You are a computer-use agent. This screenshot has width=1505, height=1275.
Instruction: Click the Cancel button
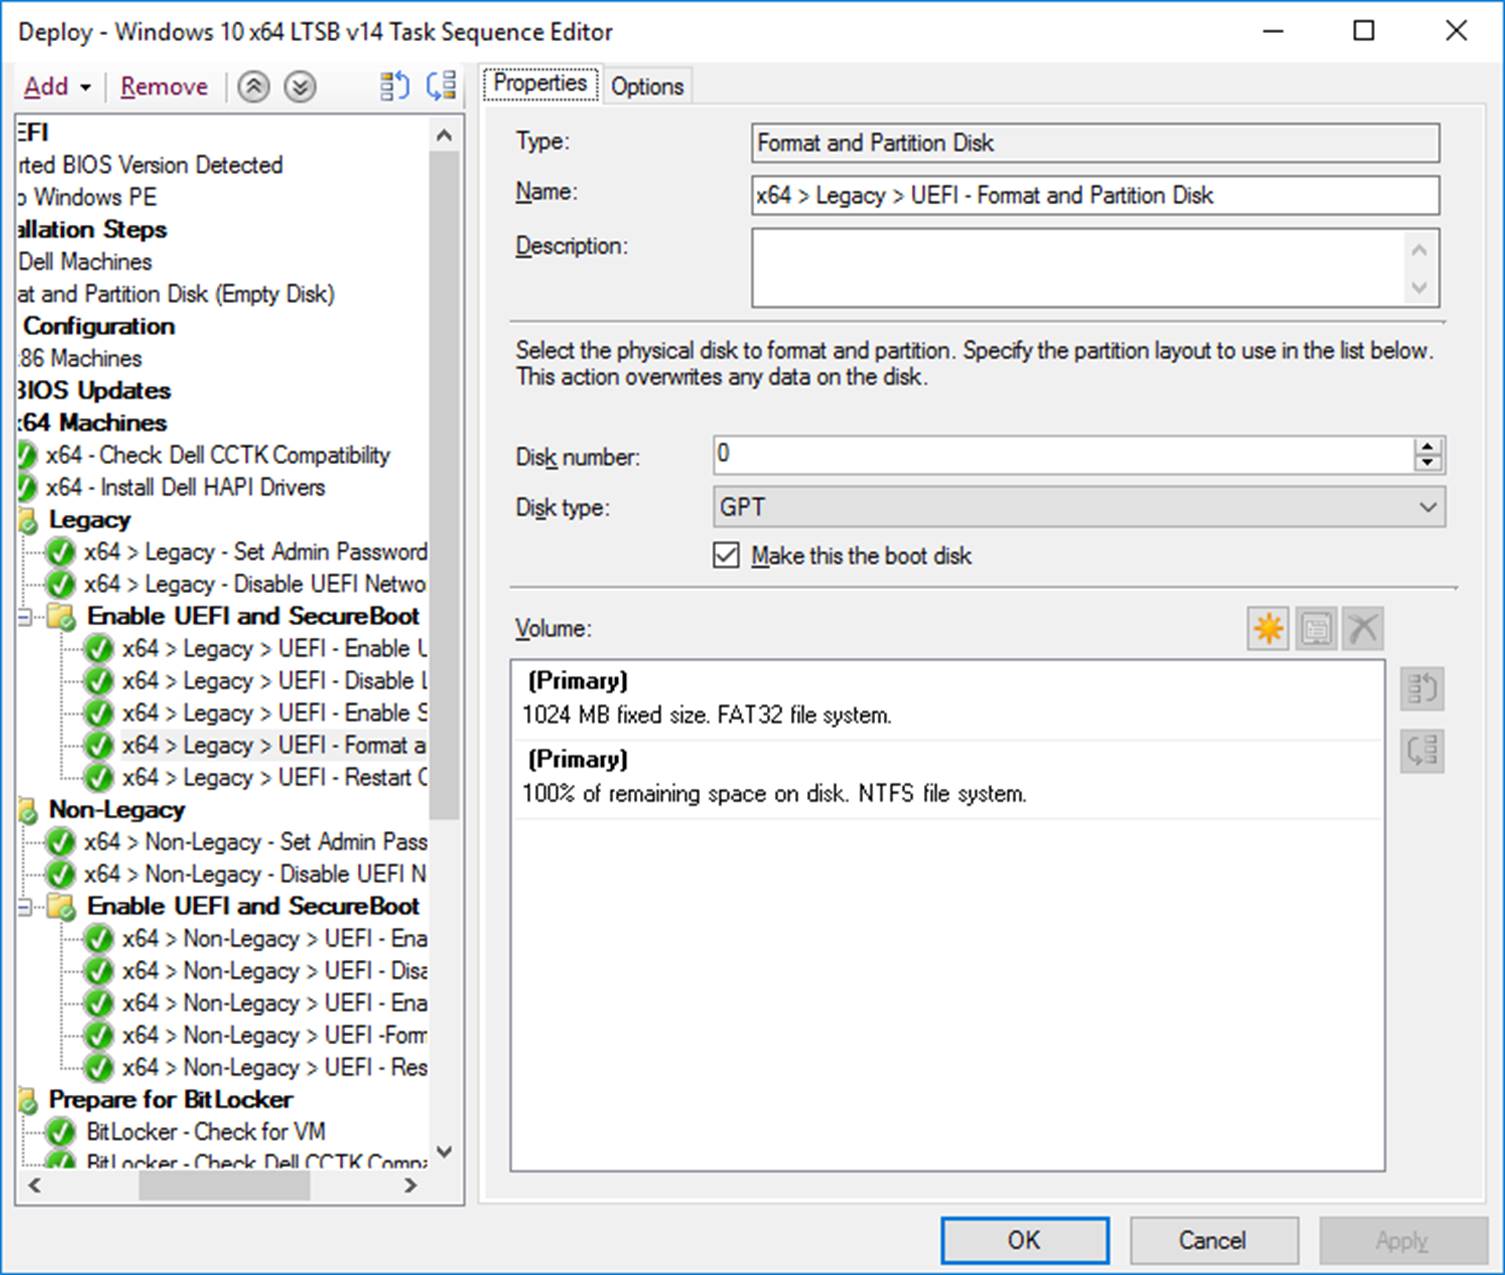pos(1213,1240)
